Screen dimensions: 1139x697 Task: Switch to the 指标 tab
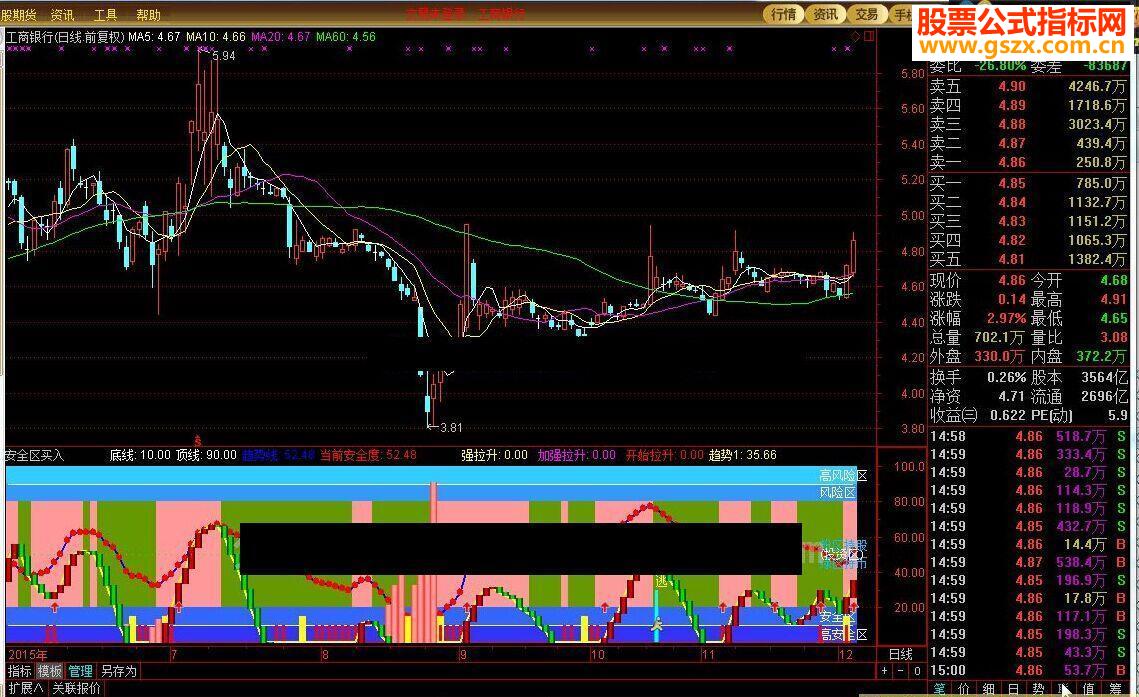[x=20, y=671]
